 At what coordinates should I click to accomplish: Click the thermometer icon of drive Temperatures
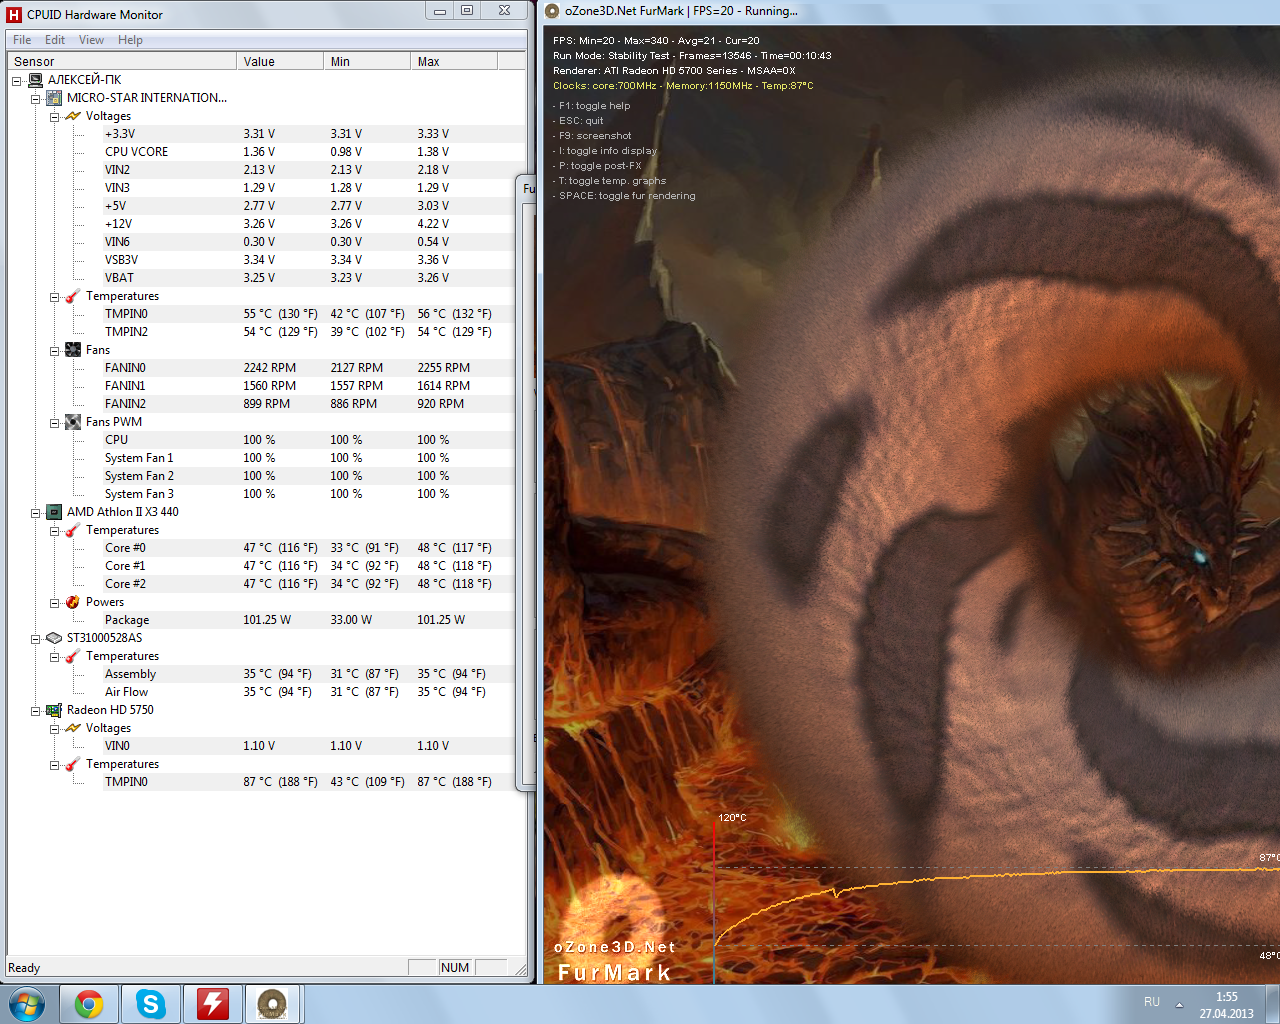(x=73, y=656)
